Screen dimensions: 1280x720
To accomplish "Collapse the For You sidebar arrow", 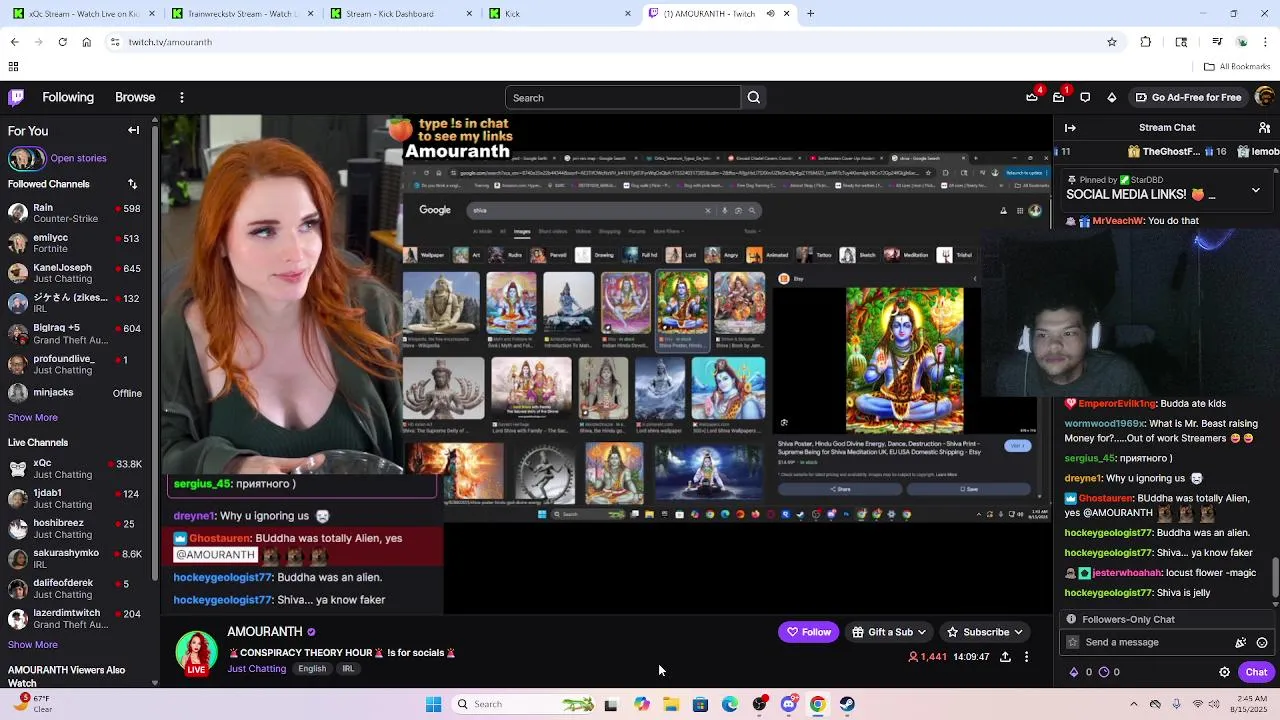I will (x=133, y=130).
